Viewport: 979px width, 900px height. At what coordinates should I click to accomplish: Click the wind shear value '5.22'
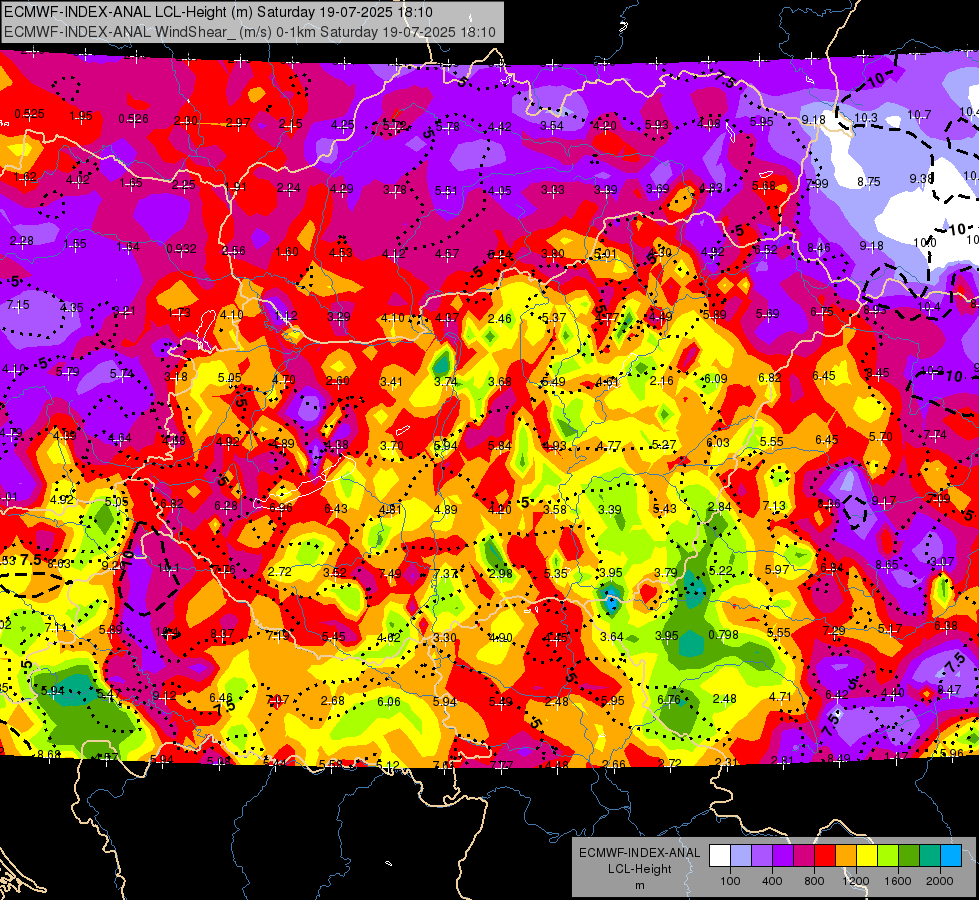point(721,570)
